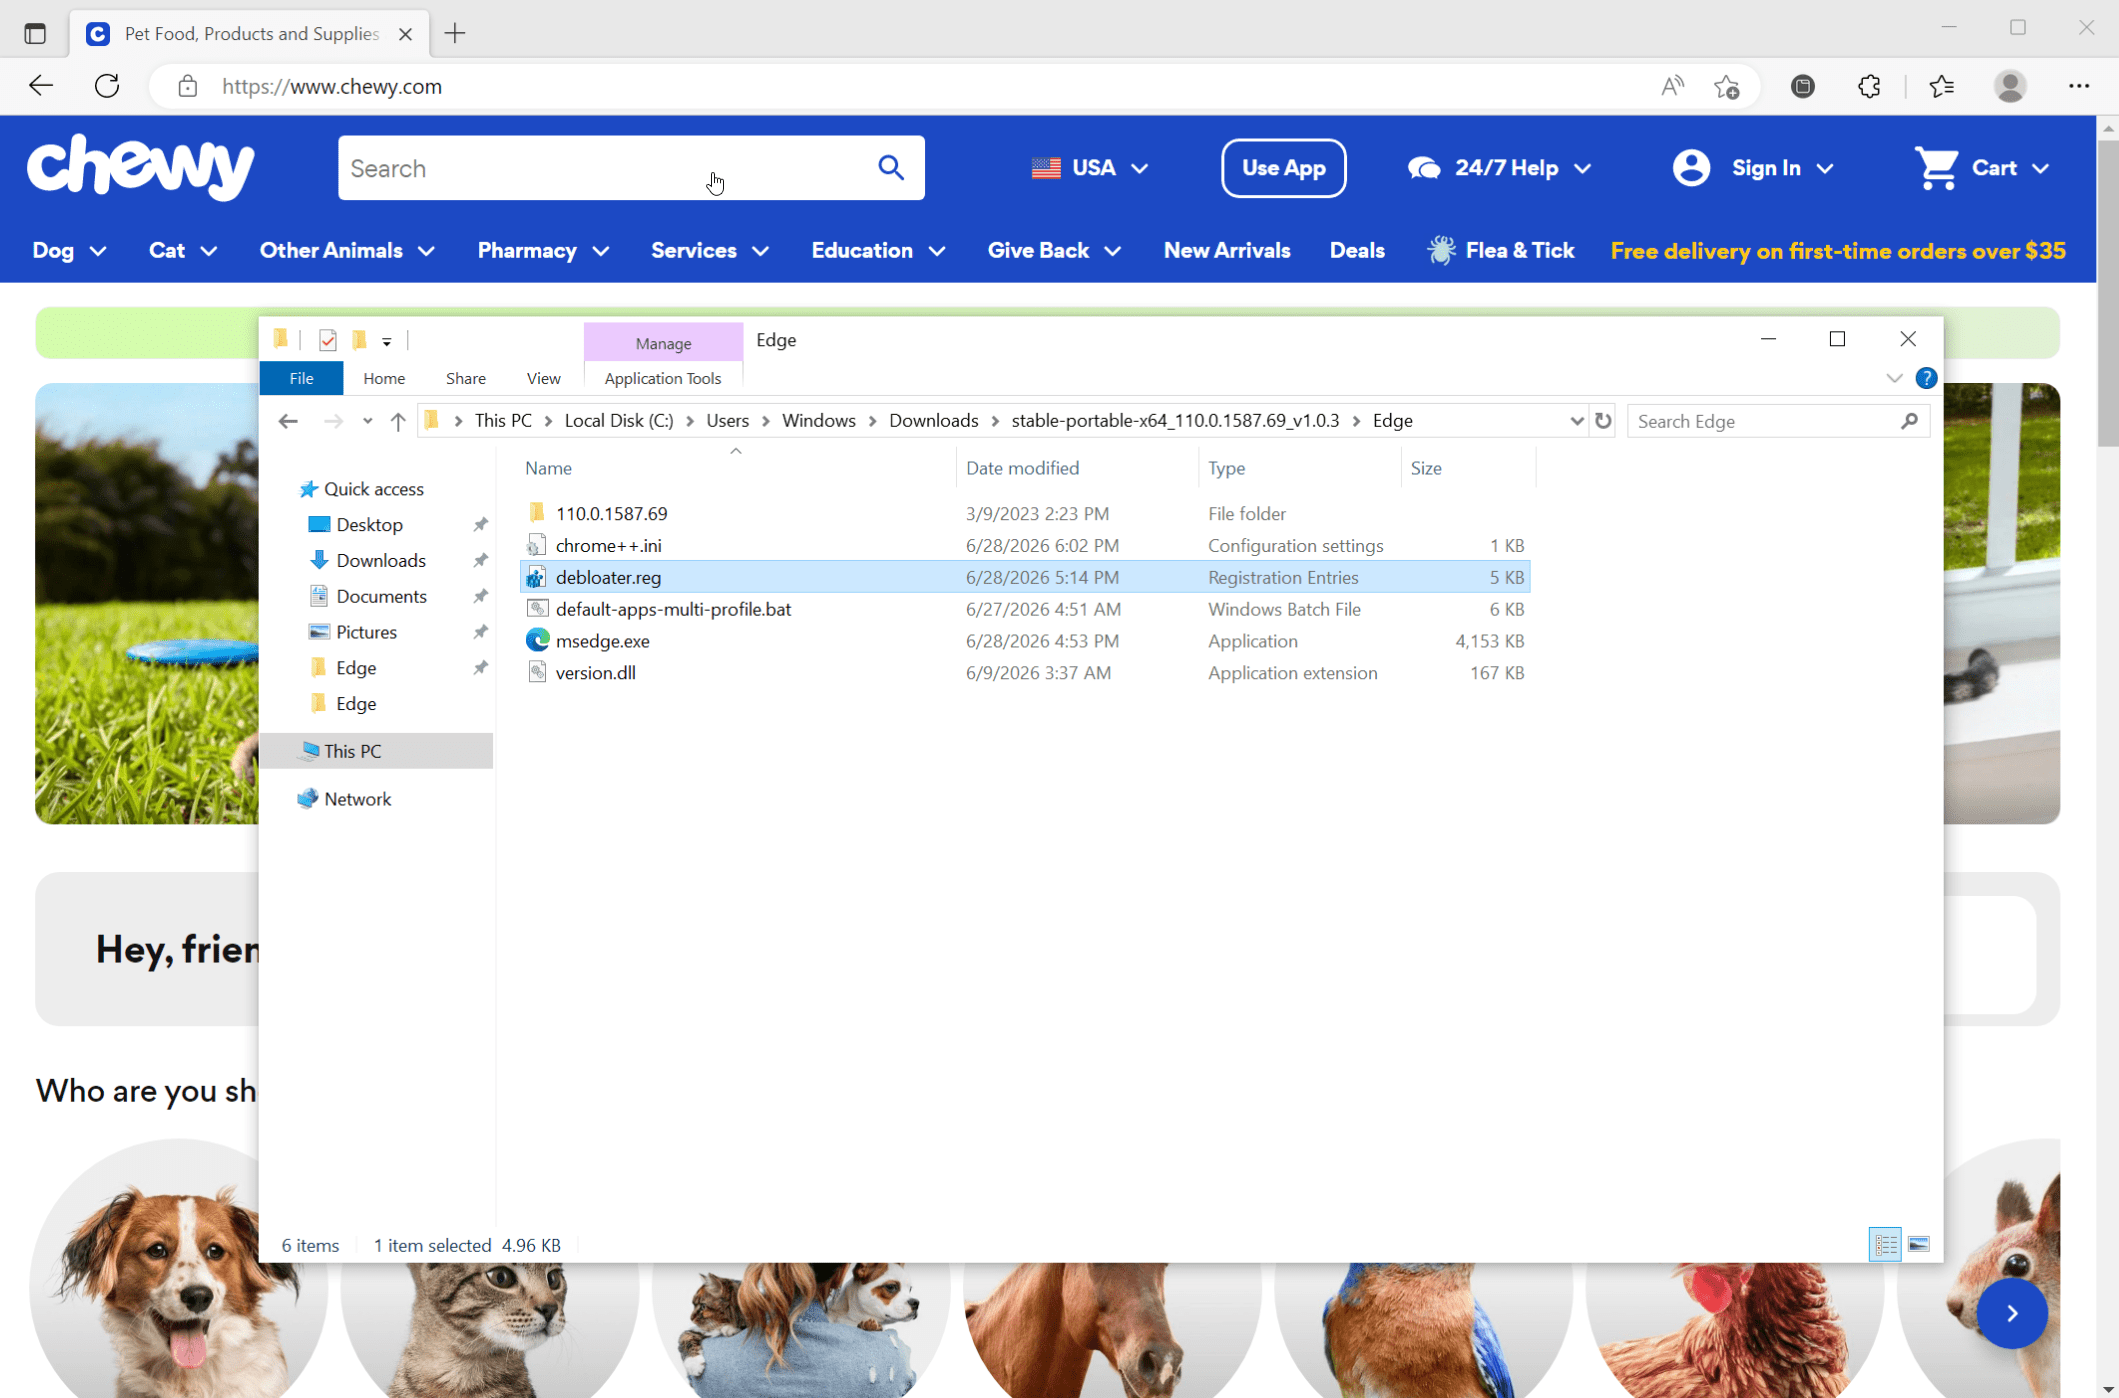This screenshot has width=2119, height=1398.
Task: Switch to the Home ribbon tab
Action: 384,378
